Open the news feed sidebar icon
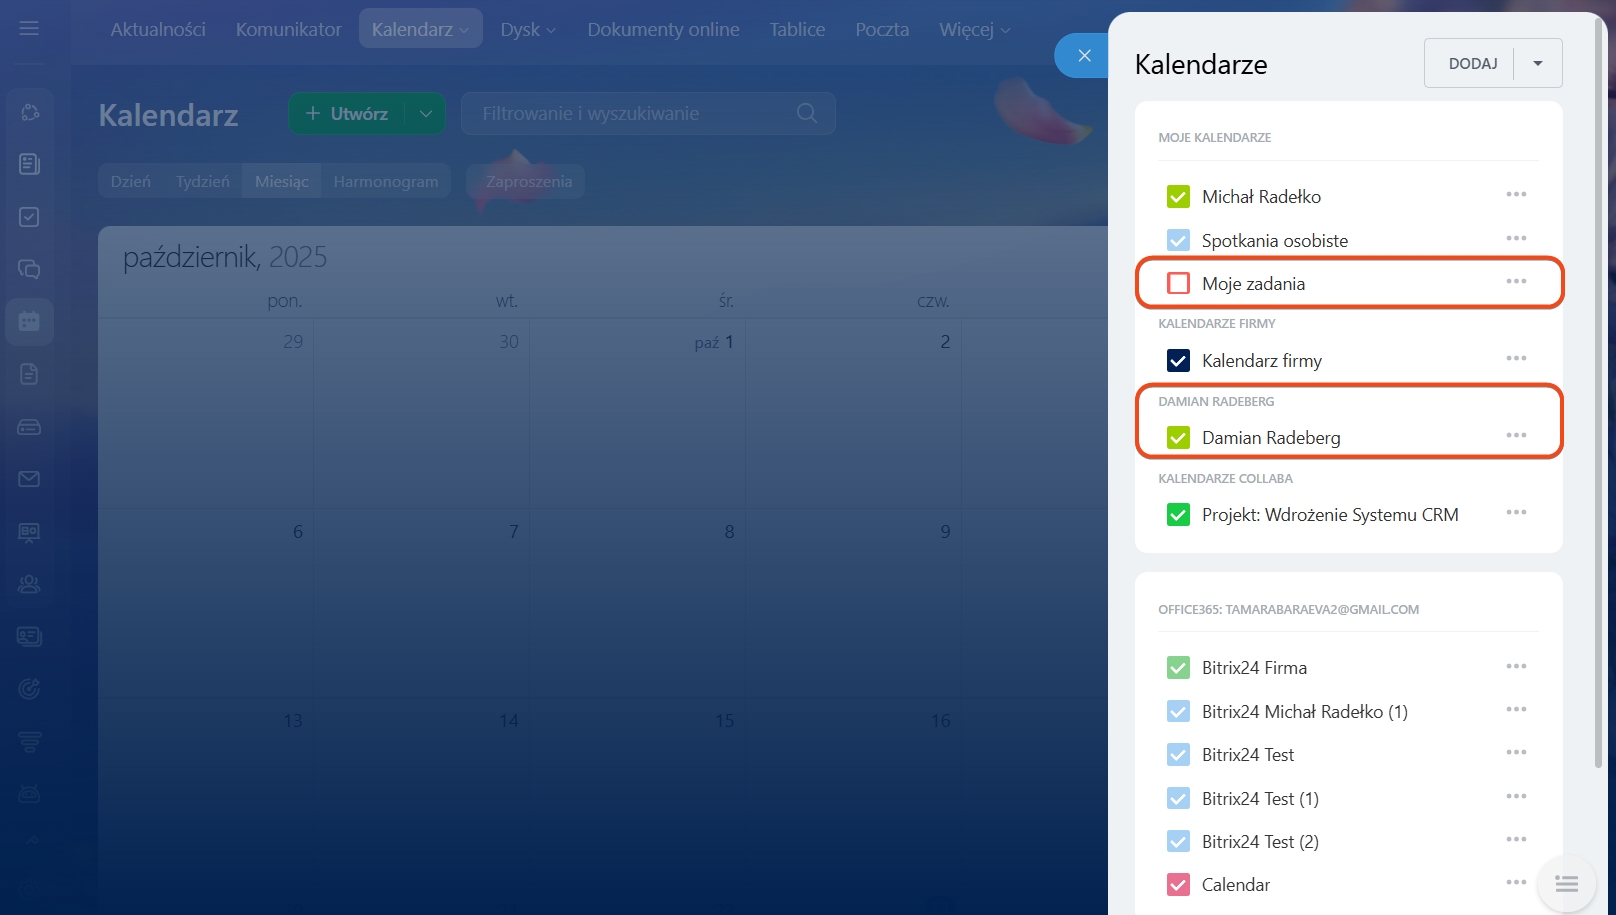Image resolution: width=1616 pixels, height=915 pixels. pos(29,164)
